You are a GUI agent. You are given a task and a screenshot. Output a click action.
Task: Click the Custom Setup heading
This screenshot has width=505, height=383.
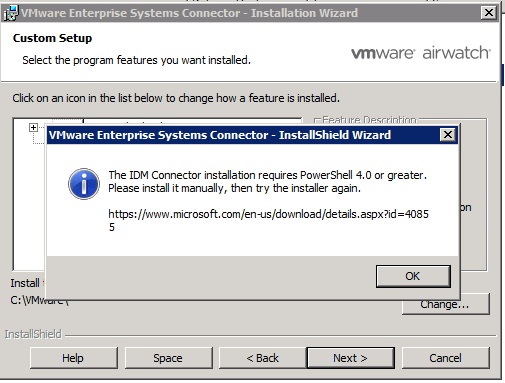point(52,38)
